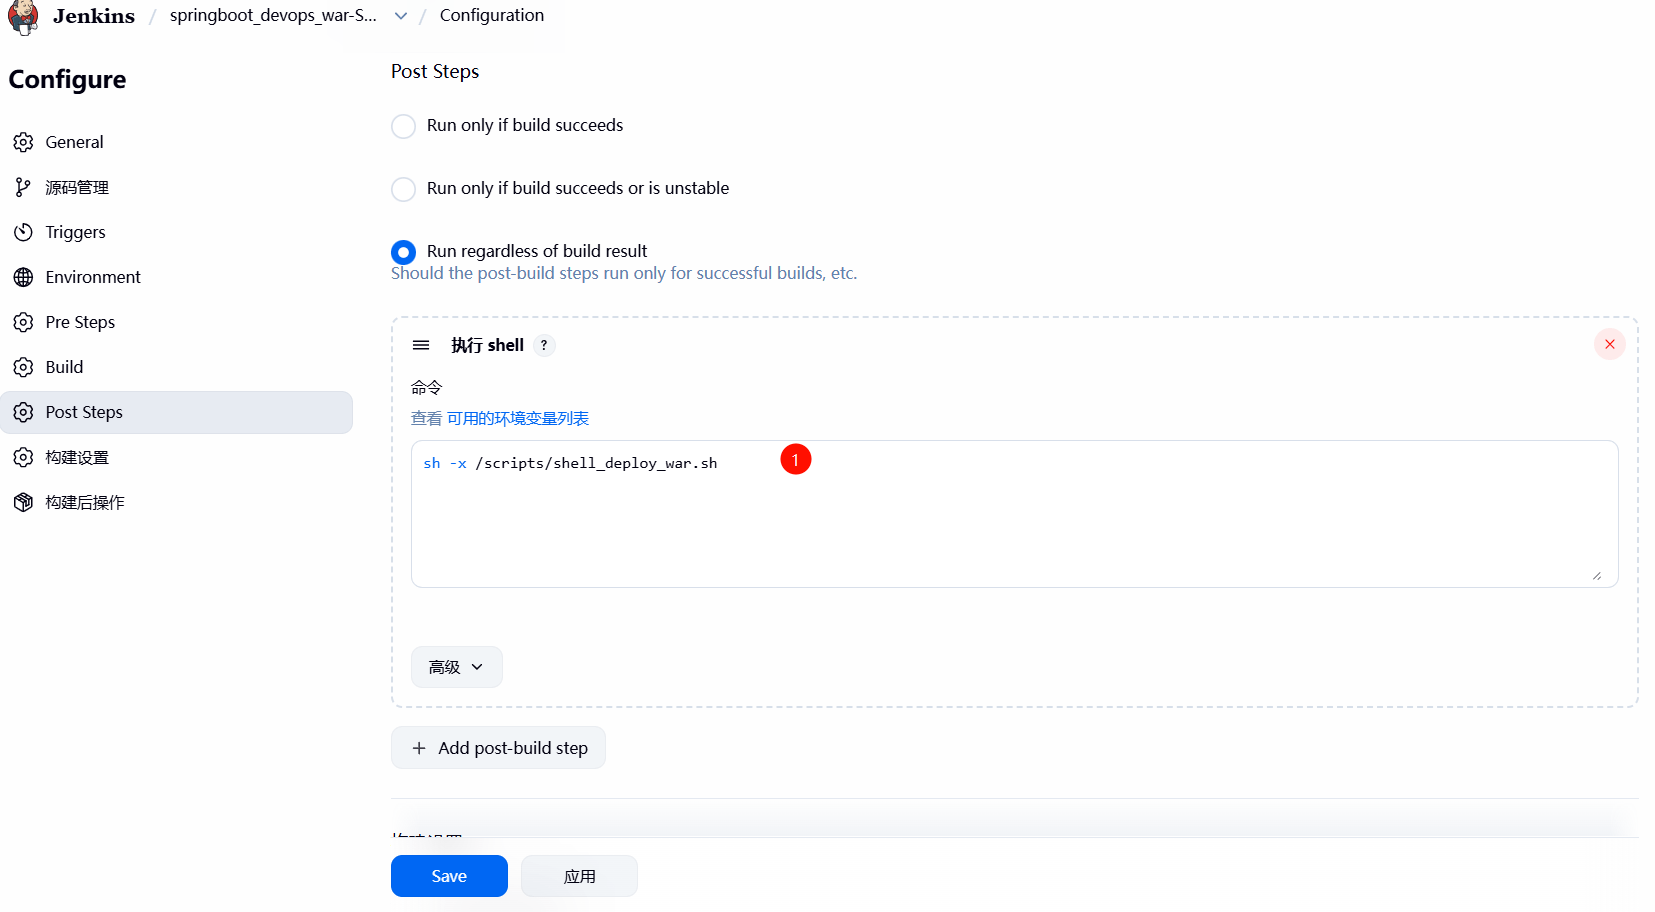Click the Jenkins butler logo icon
Viewport: 1655px width, 912px height.
(x=23, y=17)
